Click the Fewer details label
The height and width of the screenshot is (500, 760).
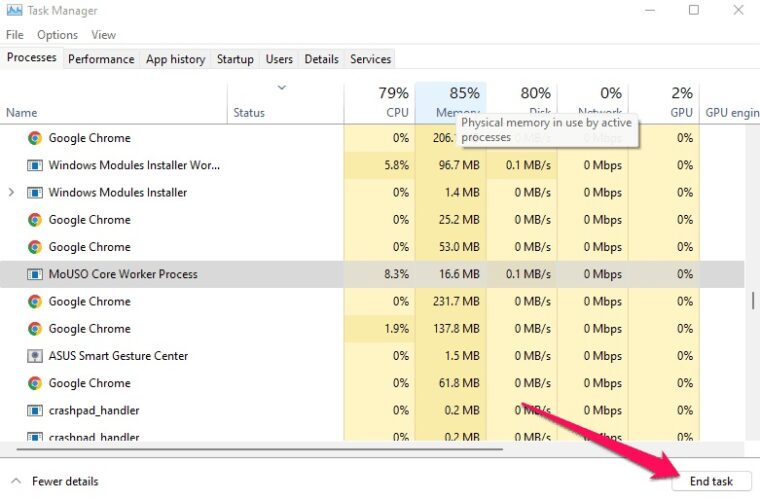pos(65,481)
